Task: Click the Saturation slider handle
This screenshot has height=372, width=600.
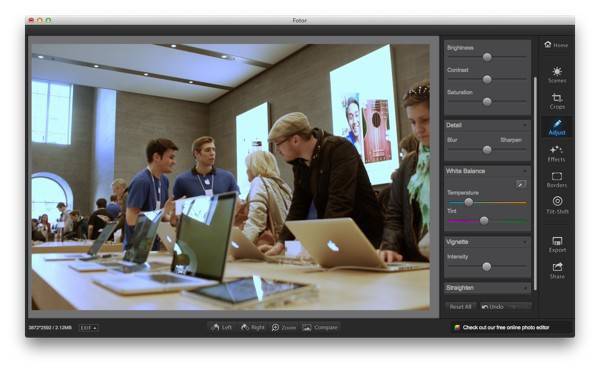Action: (x=487, y=101)
